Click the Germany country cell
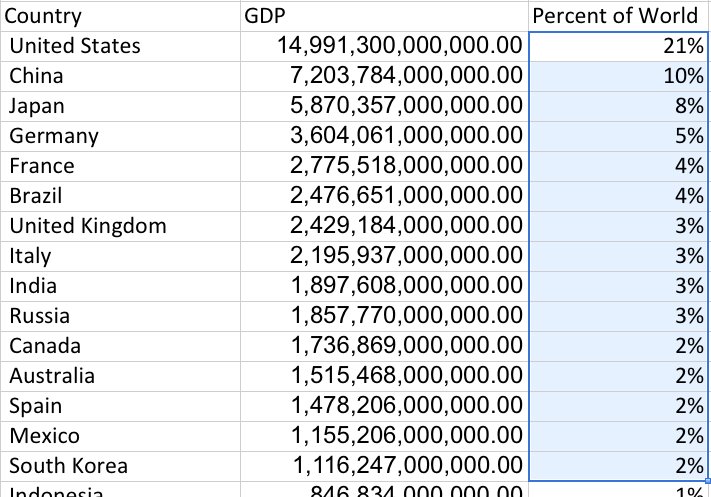The height and width of the screenshot is (497, 711). 120,136
